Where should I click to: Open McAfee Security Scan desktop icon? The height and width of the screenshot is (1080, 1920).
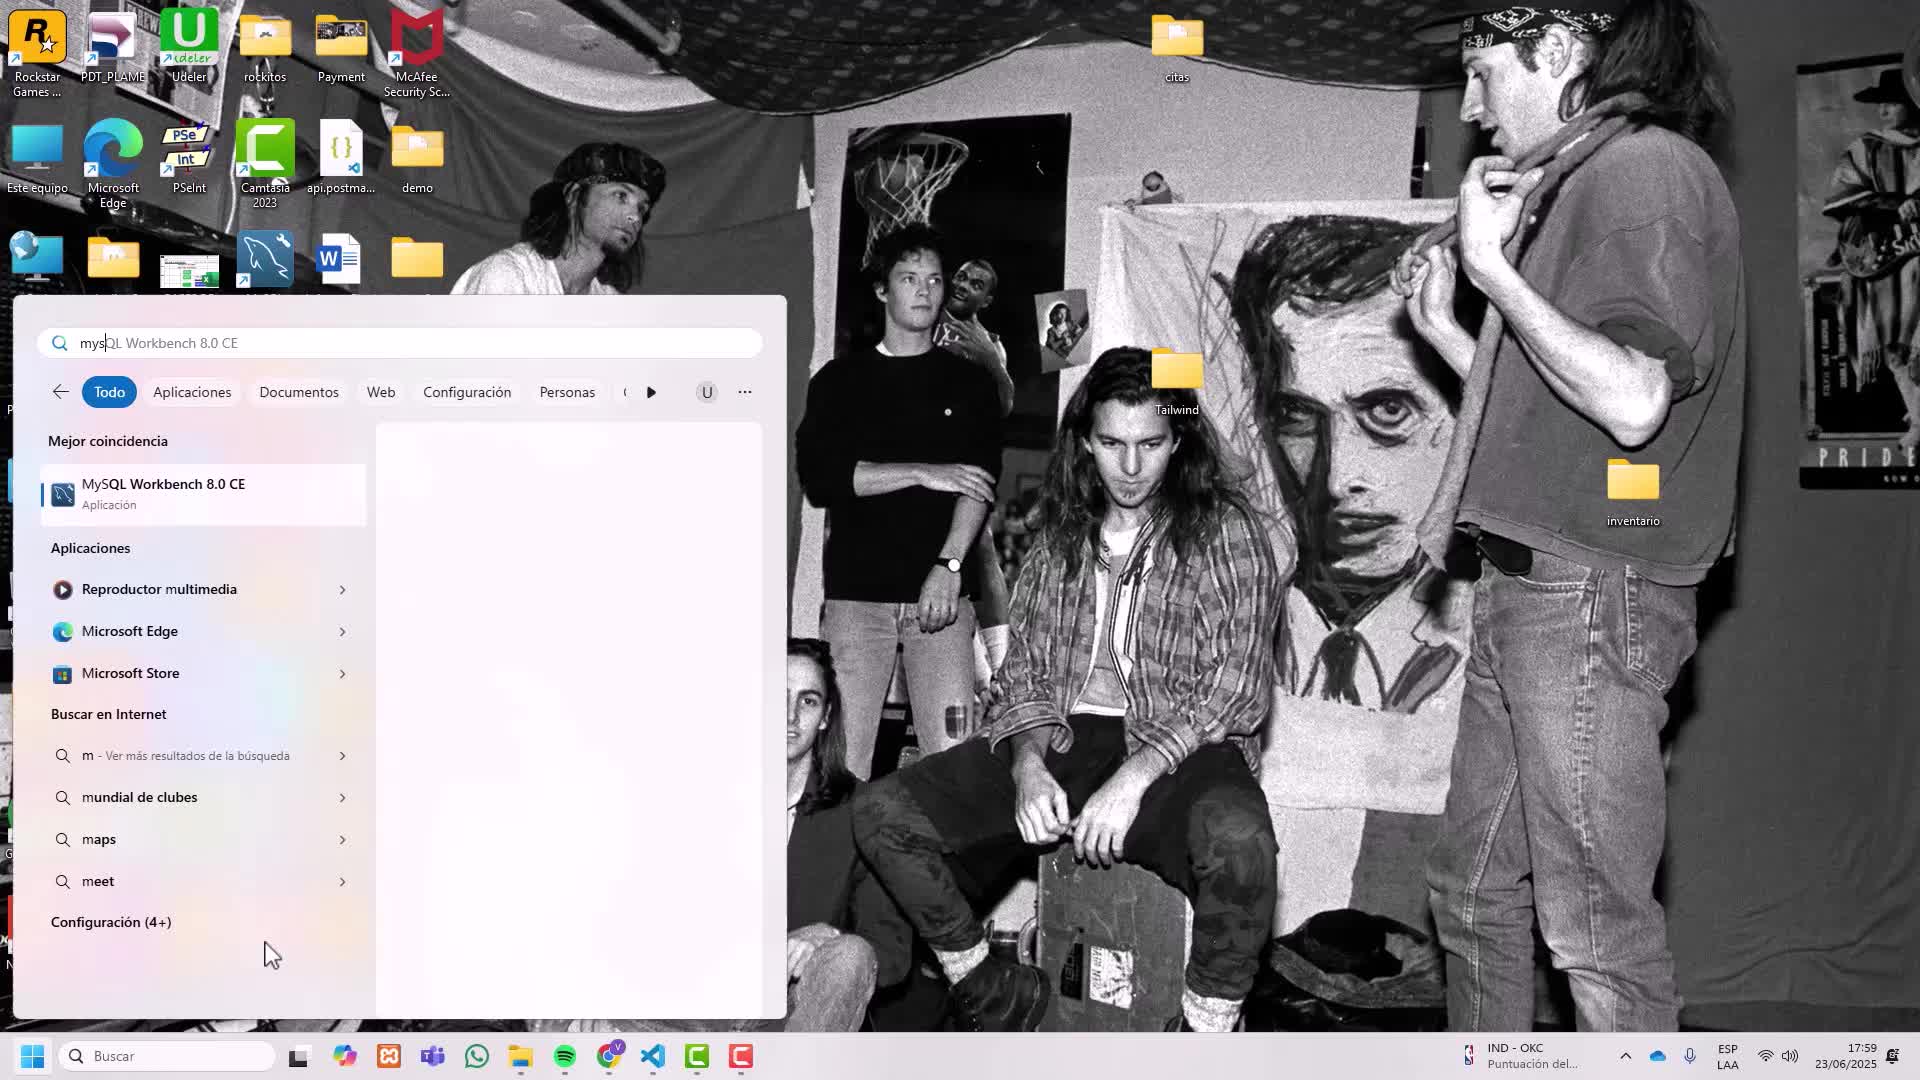click(417, 54)
